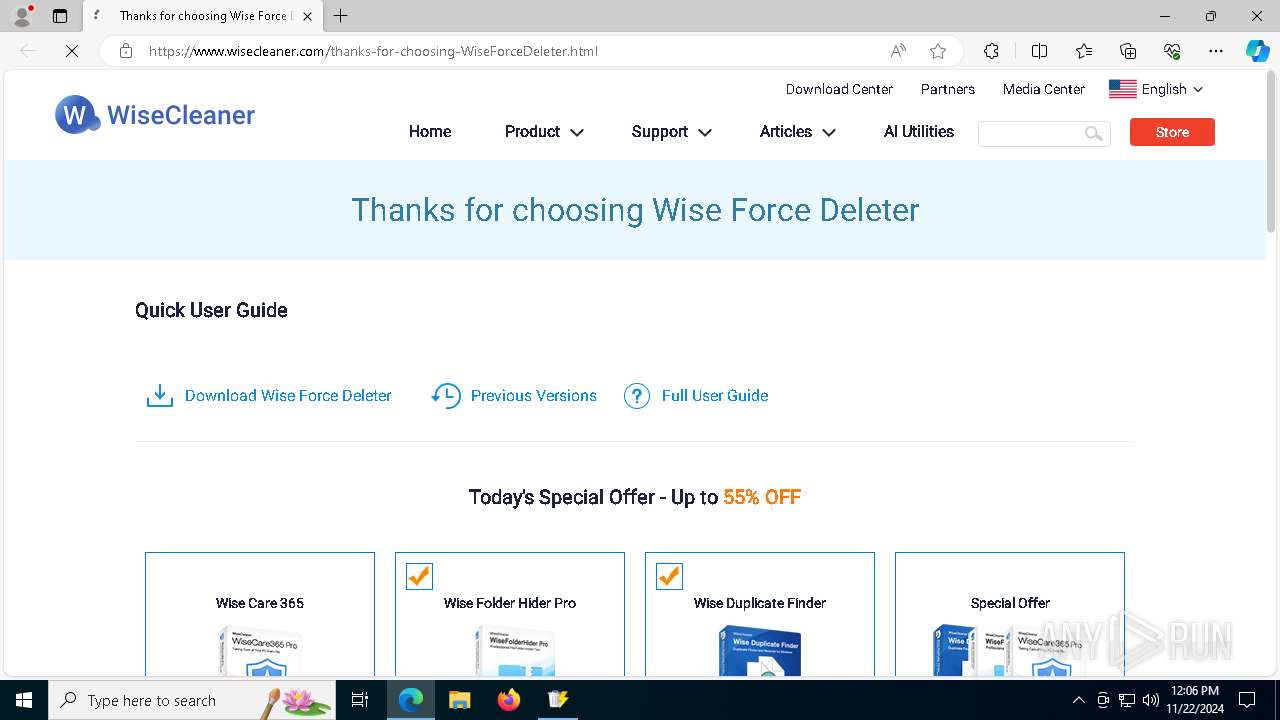The width and height of the screenshot is (1280, 720).
Task: Launch Firefox from taskbar
Action: 508,700
